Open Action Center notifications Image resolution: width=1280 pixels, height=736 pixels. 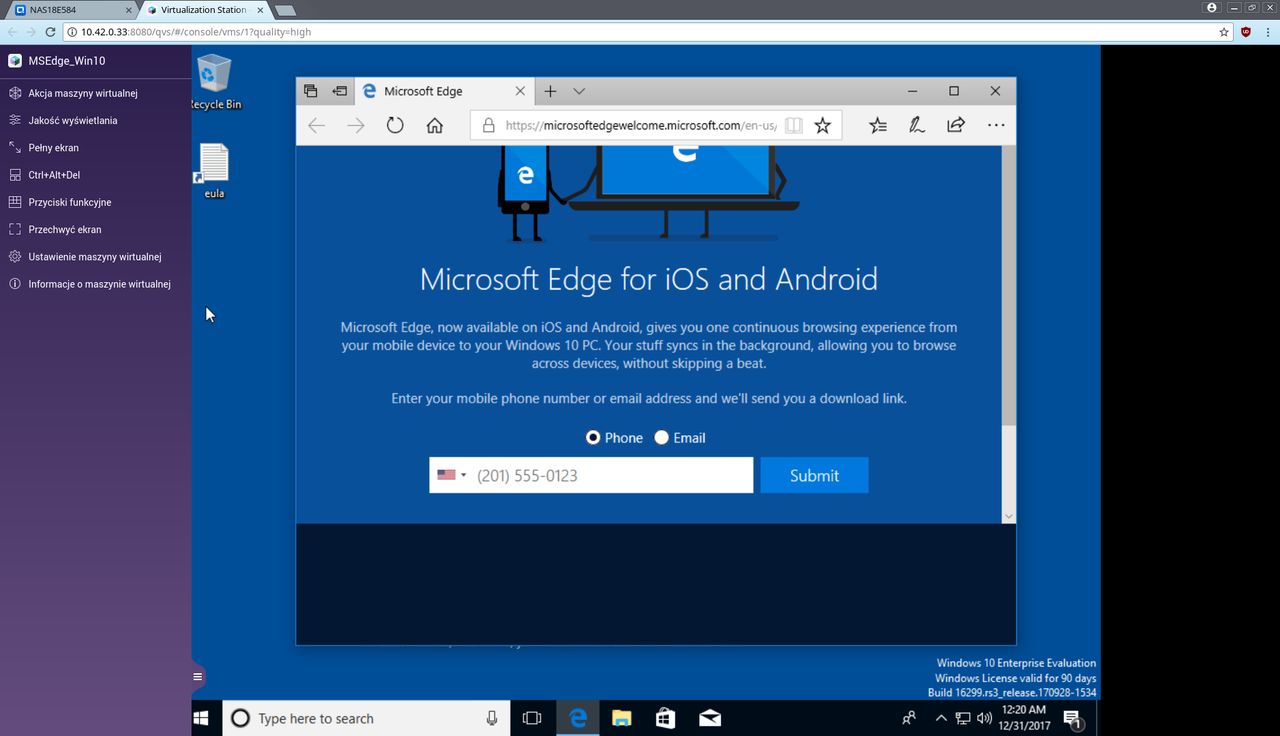point(1073,718)
